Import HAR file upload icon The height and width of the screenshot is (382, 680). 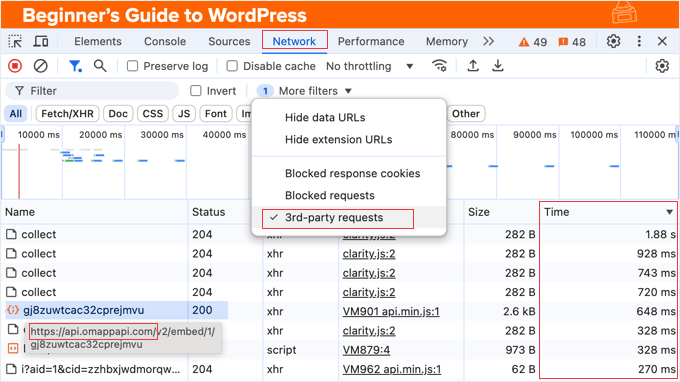(x=473, y=66)
